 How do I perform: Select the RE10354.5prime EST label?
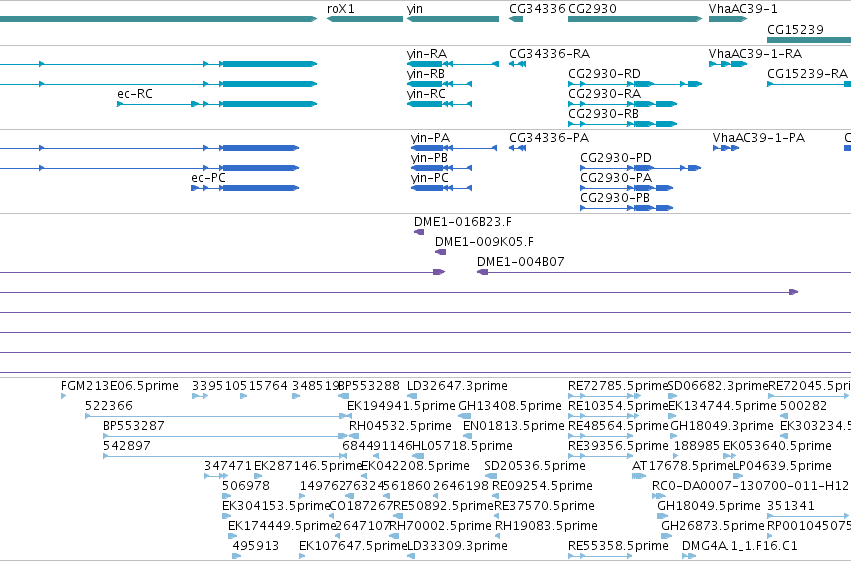coord(618,406)
